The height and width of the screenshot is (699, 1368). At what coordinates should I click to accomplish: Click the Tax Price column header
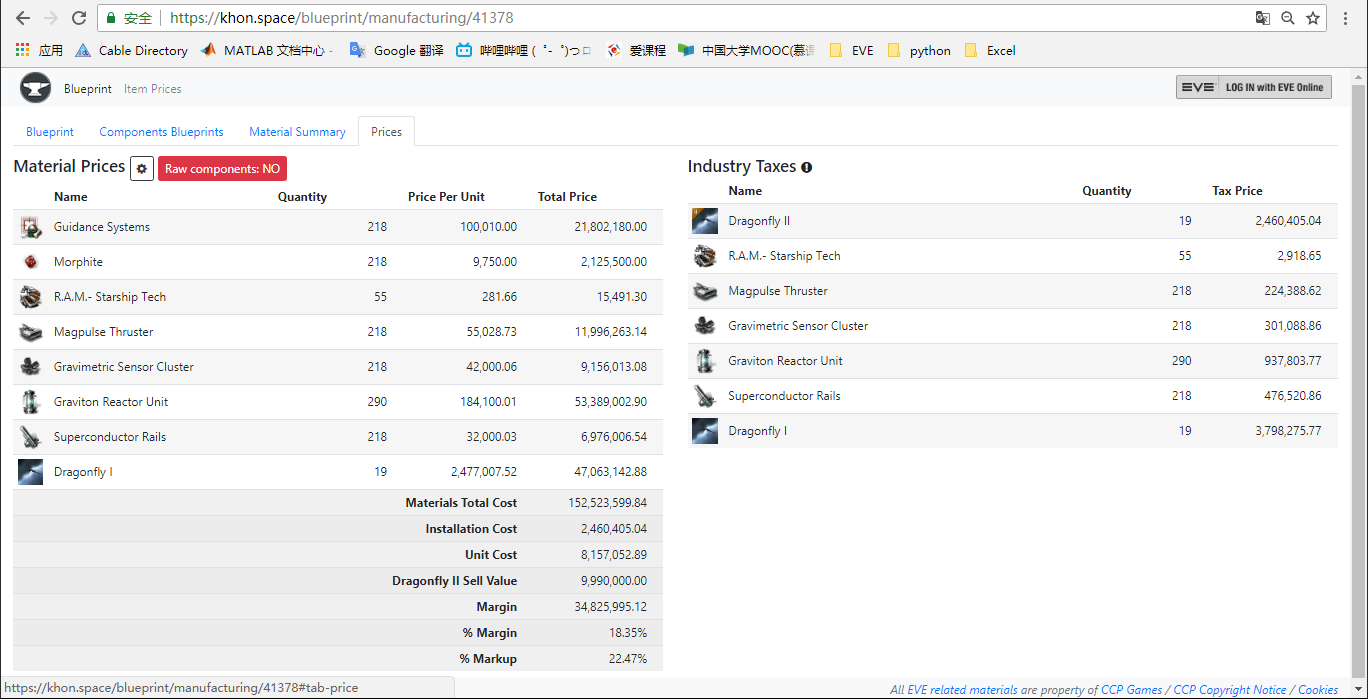click(1237, 191)
